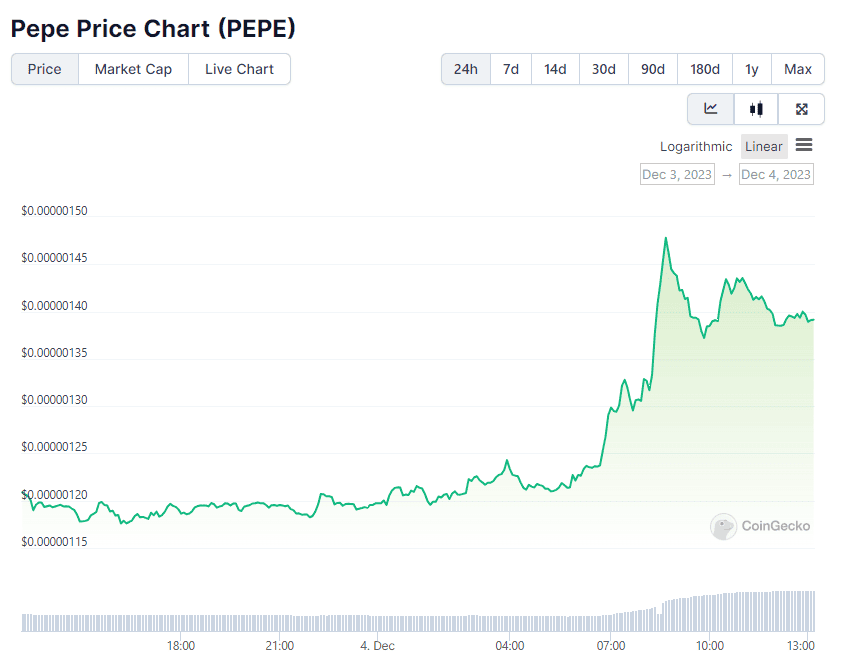Open the Dec 4, 2023 date picker
The height and width of the screenshot is (671, 843).
(776, 174)
